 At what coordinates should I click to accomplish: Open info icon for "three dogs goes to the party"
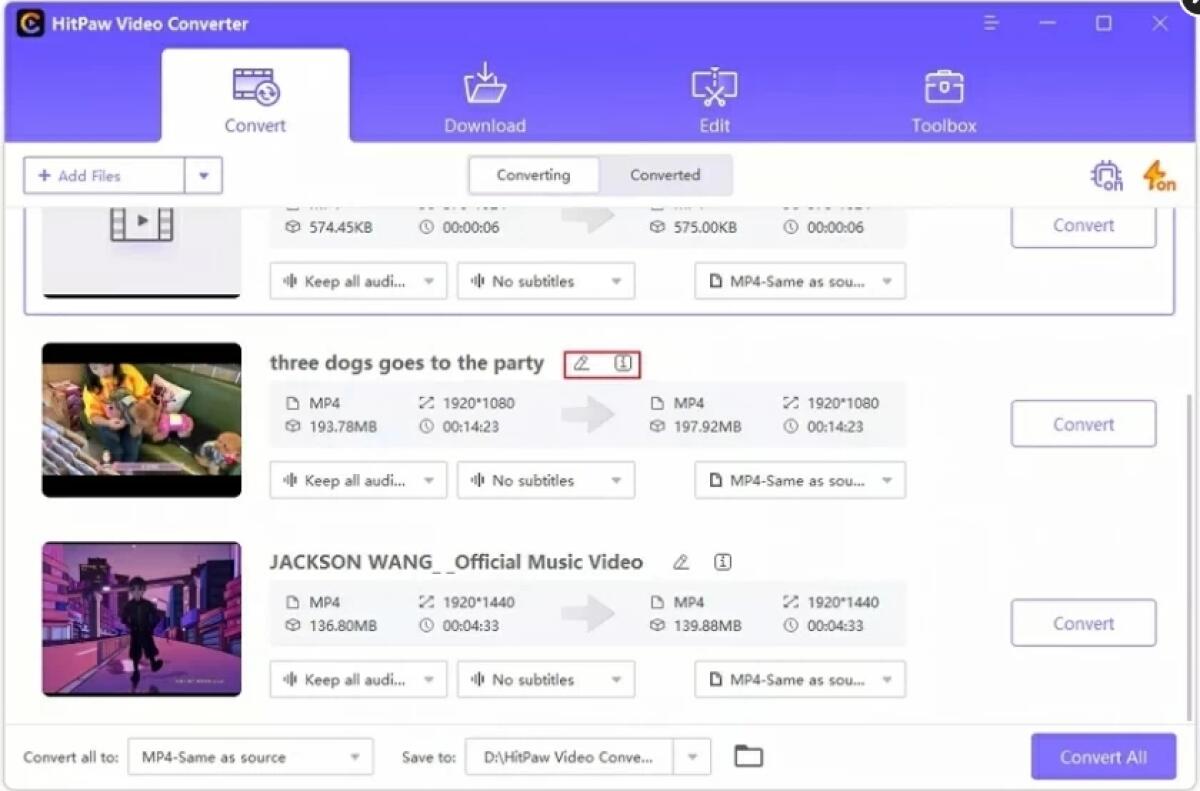tap(622, 364)
